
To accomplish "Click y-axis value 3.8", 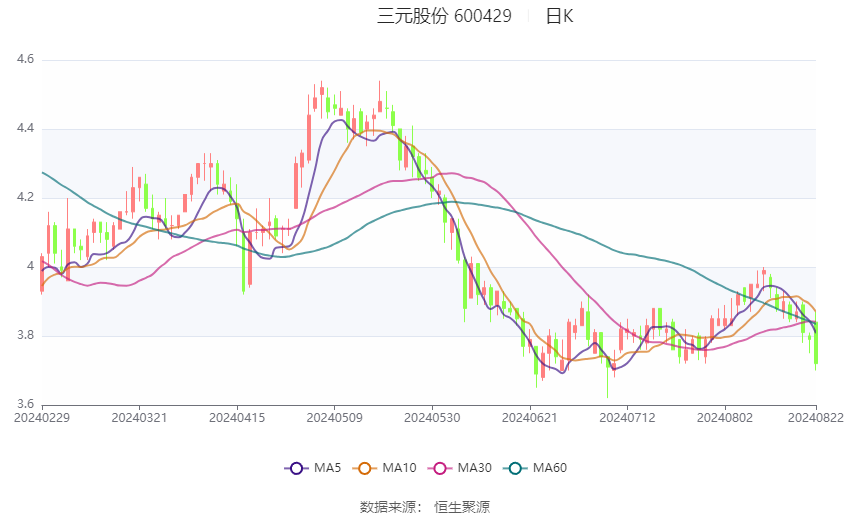I will pos(25,335).
